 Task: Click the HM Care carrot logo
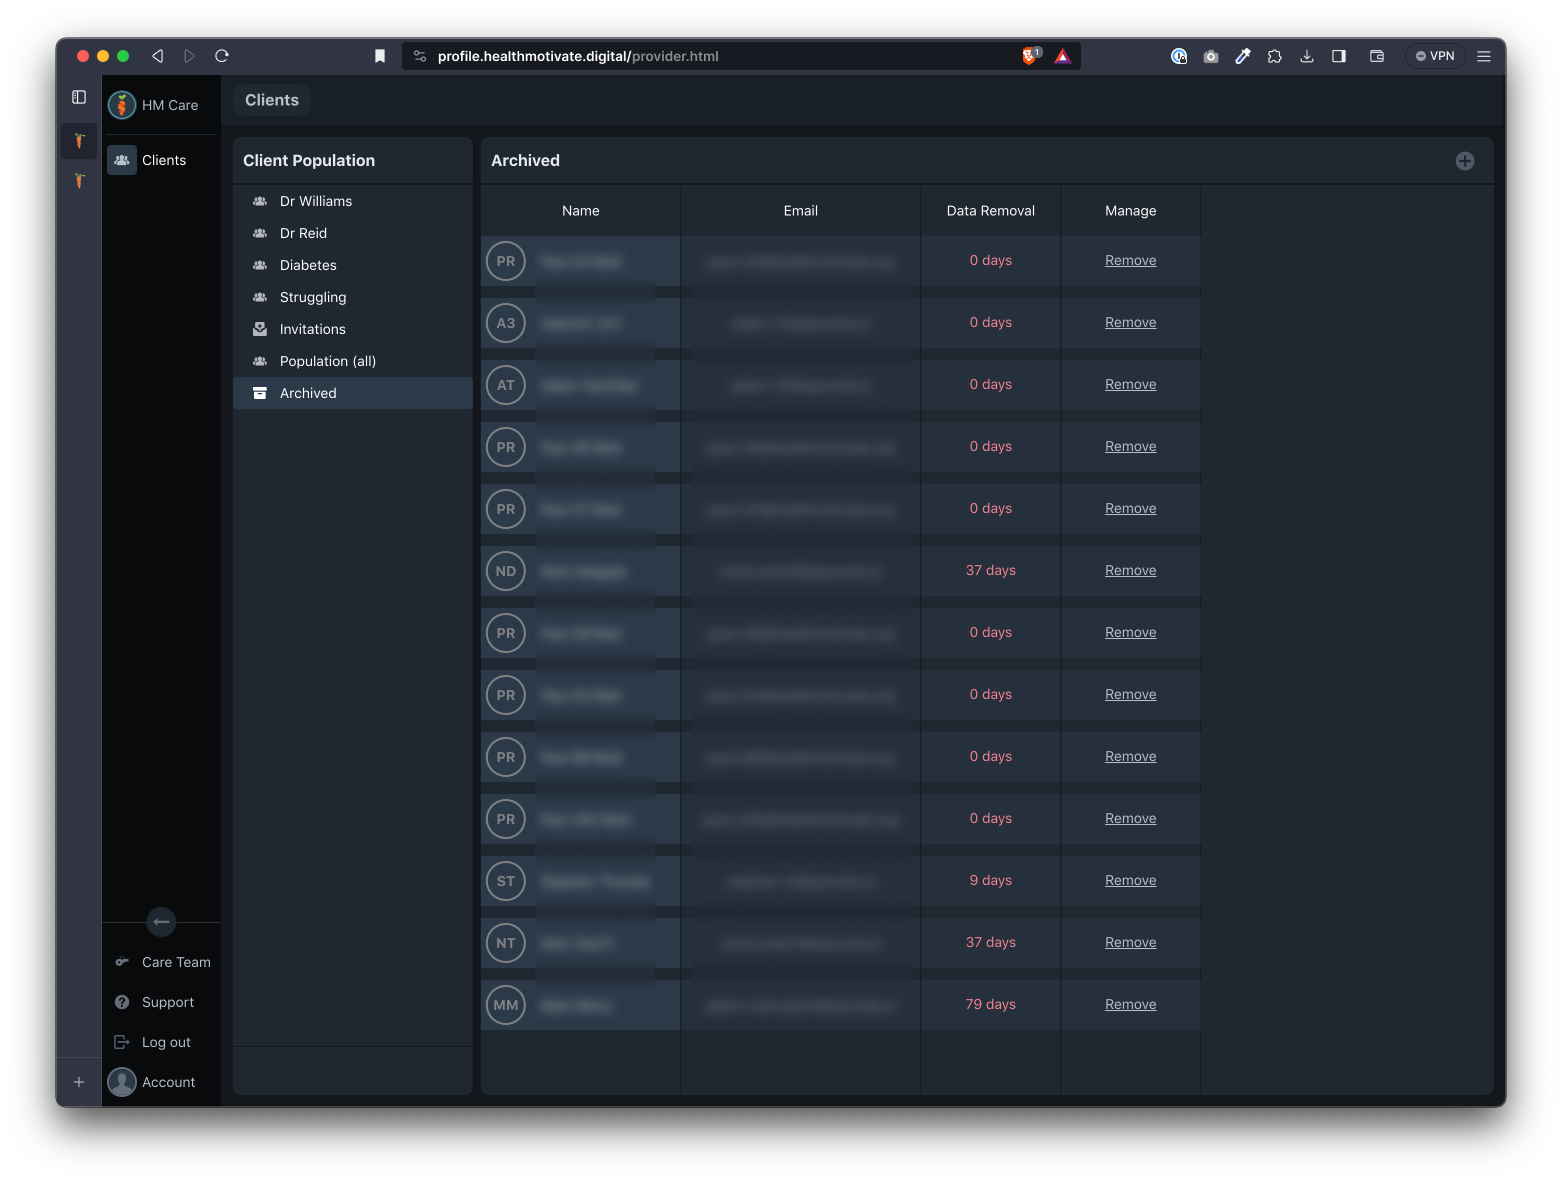point(122,105)
